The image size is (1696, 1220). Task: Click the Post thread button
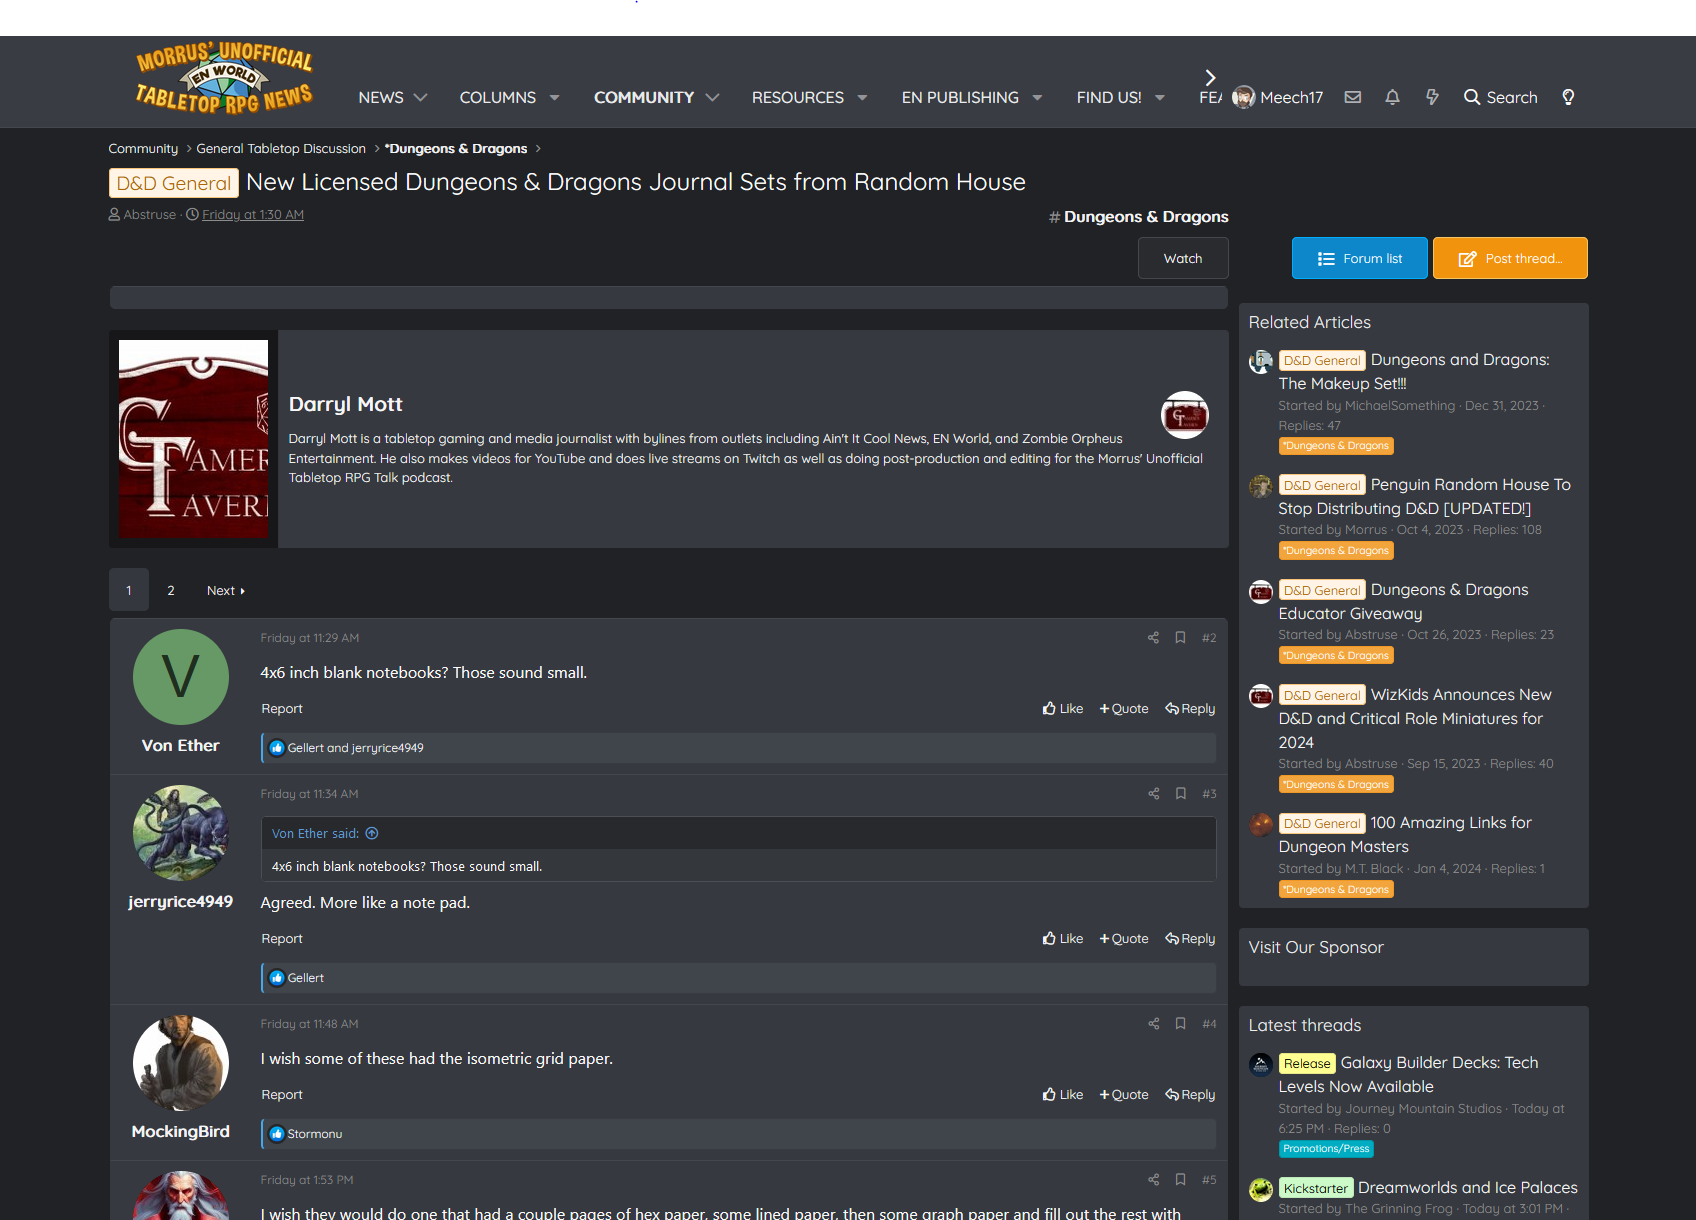coord(1510,258)
